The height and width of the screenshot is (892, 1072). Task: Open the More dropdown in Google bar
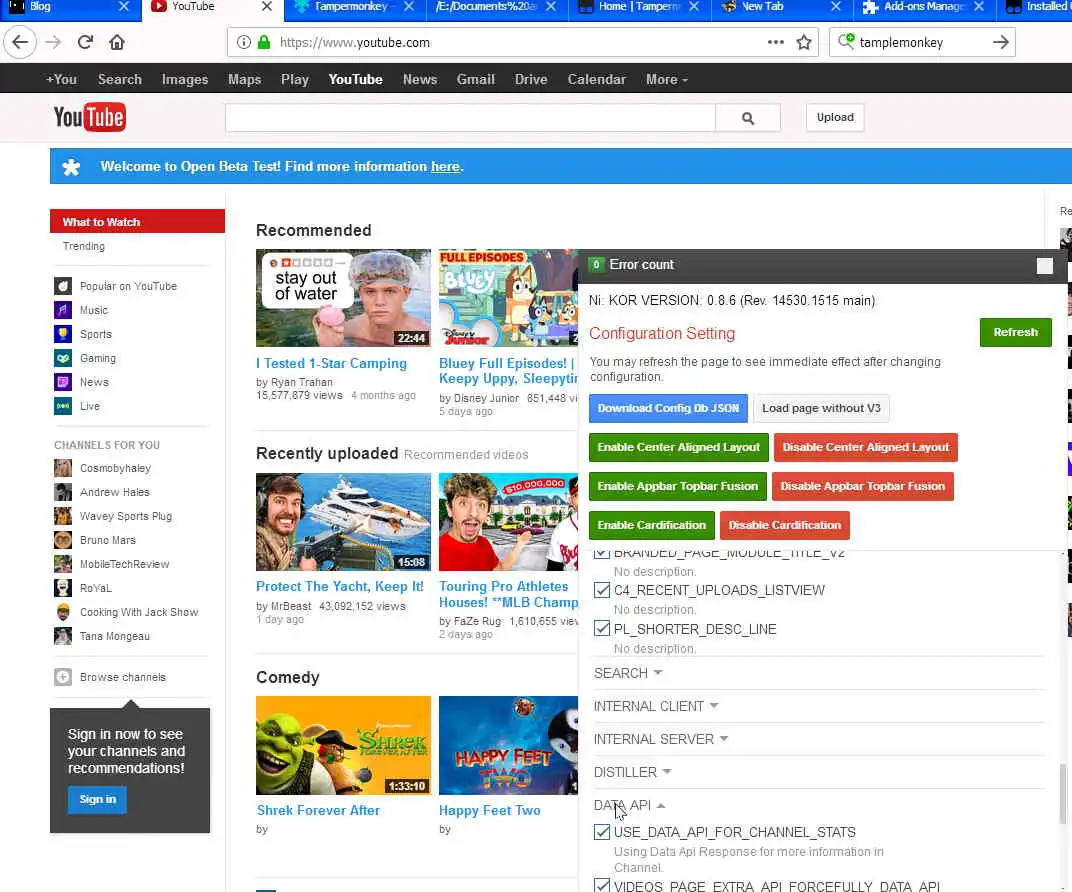pyautogui.click(x=667, y=79)
